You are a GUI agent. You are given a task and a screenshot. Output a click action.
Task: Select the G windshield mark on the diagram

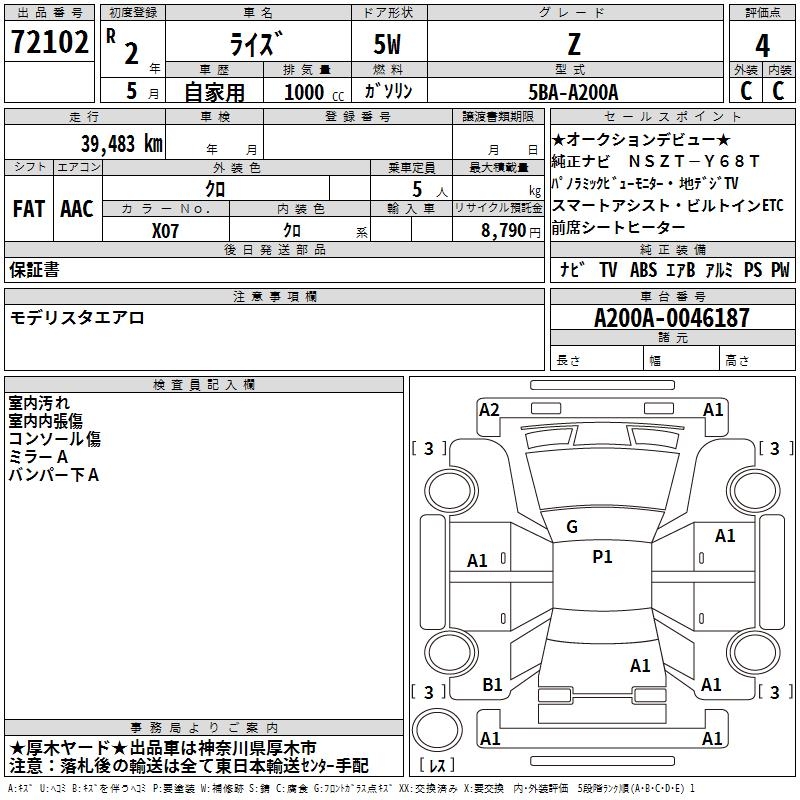(571, 527)
